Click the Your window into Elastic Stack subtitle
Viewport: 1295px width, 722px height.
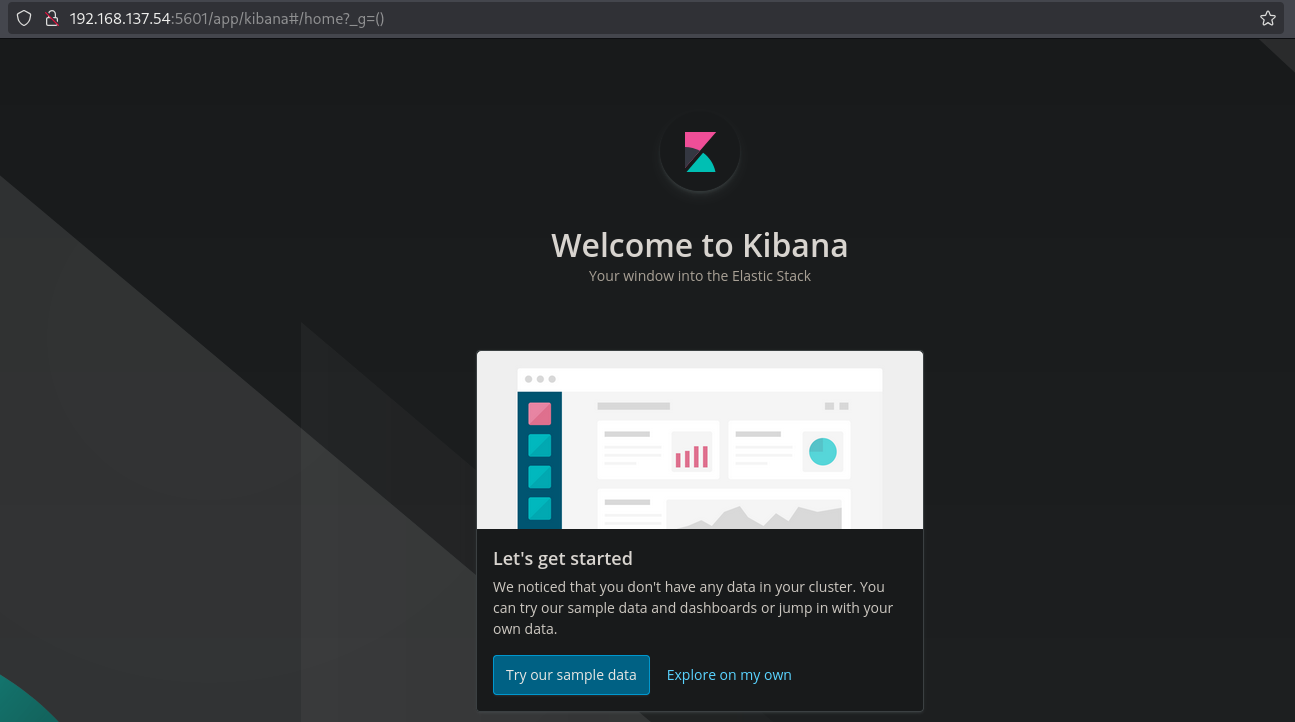pyautogui.click(x=699, y=276)
